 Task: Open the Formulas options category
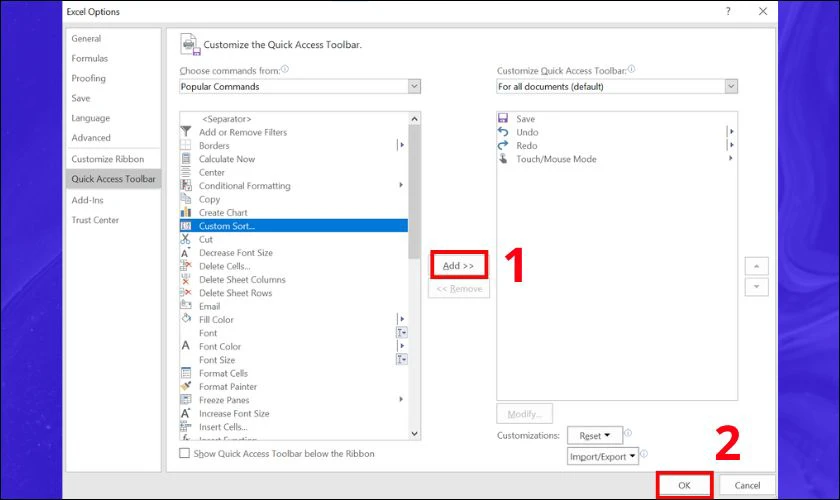tap(89, 58)
